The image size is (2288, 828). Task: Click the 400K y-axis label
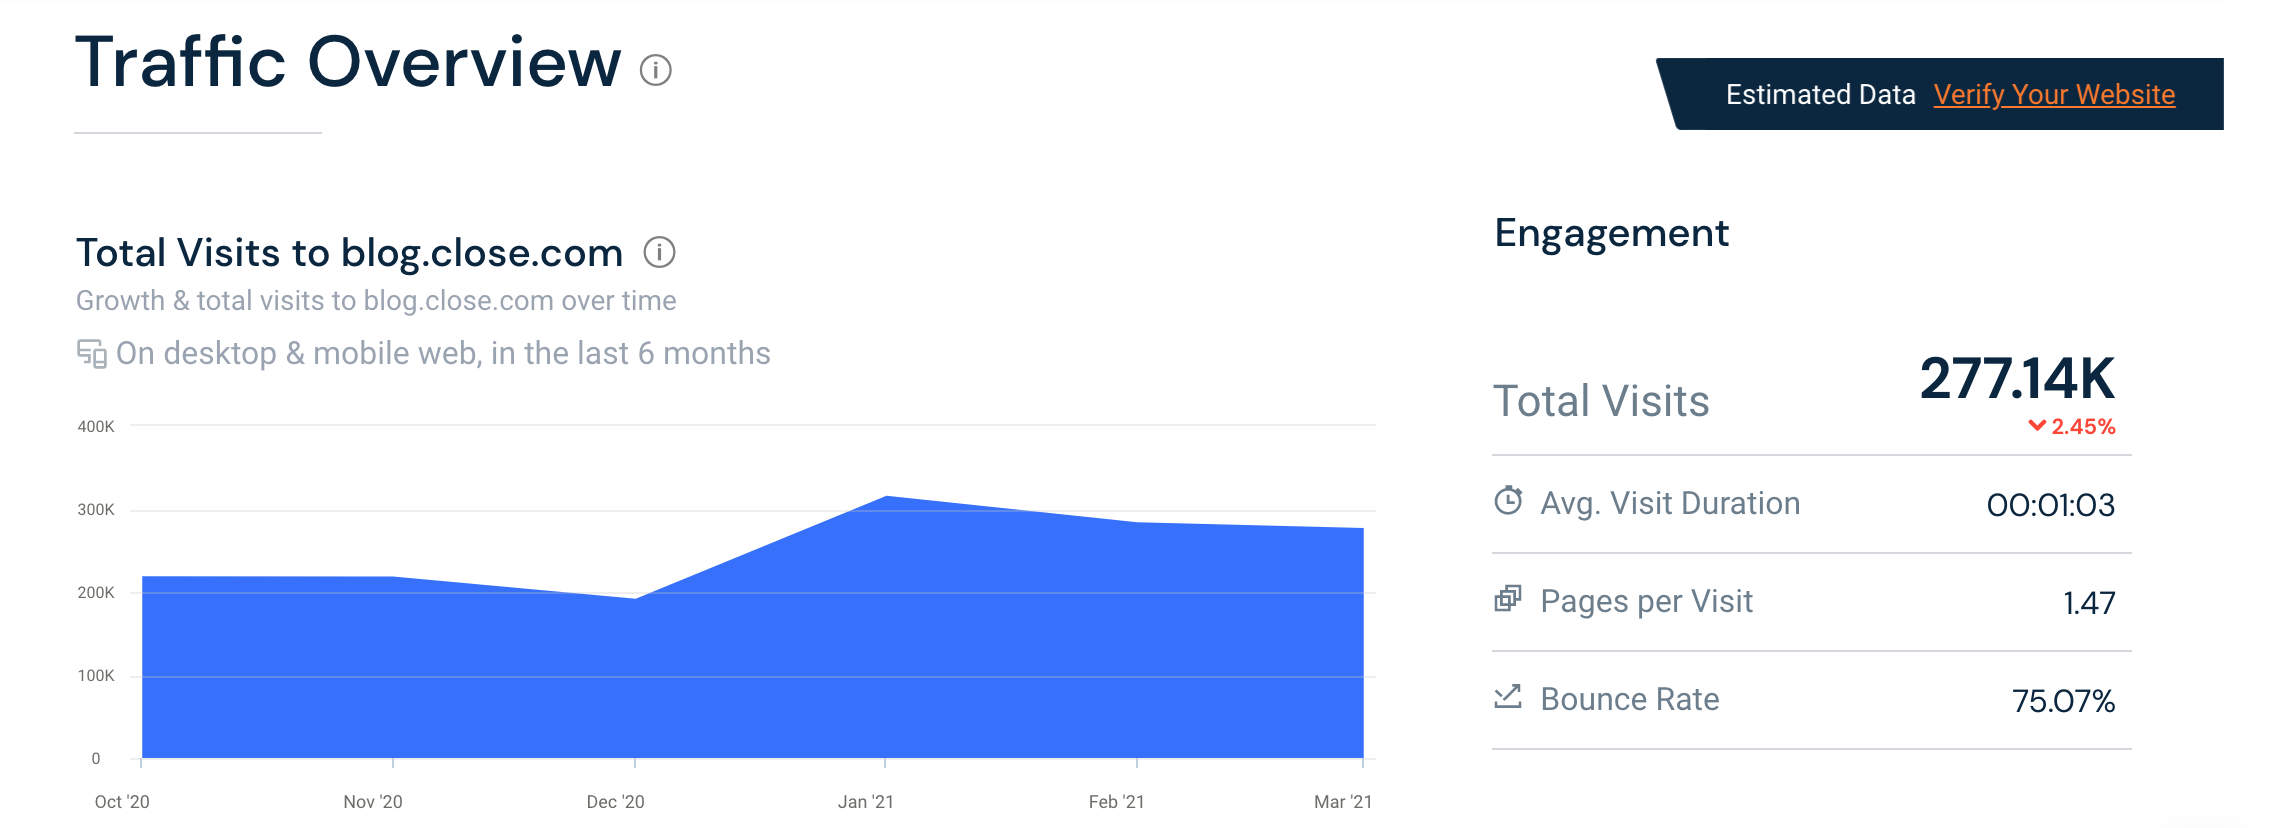point(96,427)
